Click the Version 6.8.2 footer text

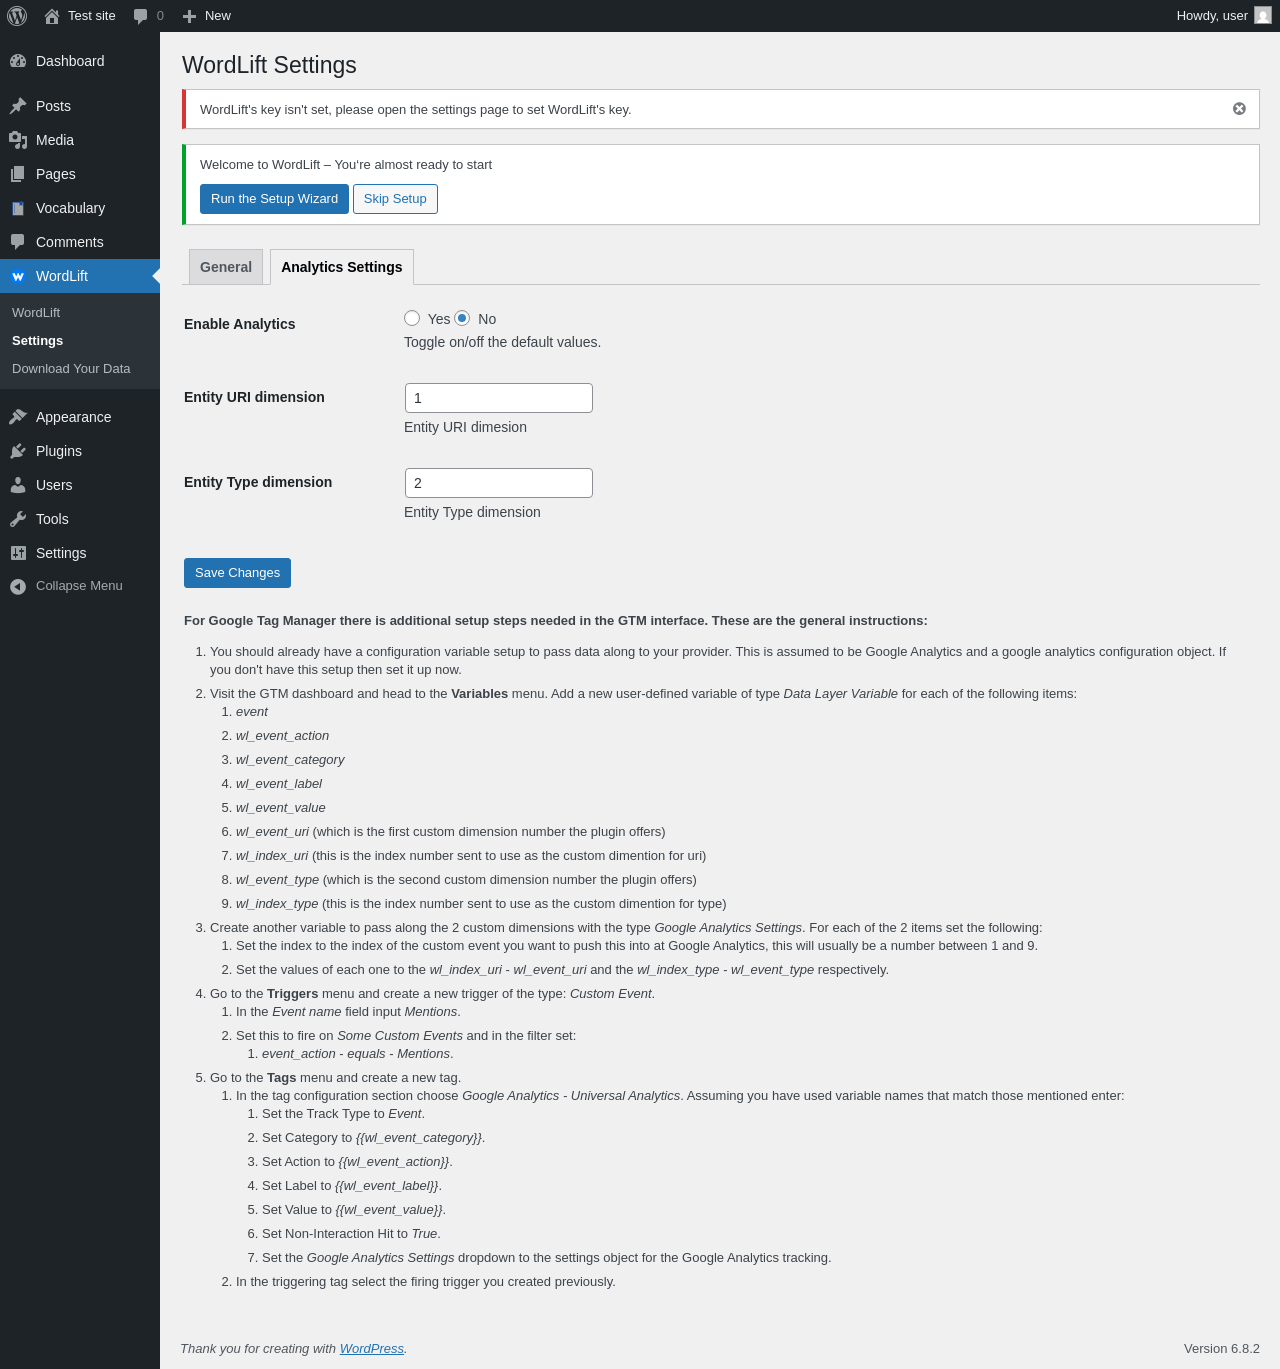pyautogui.click(x=1222, y=1349)
